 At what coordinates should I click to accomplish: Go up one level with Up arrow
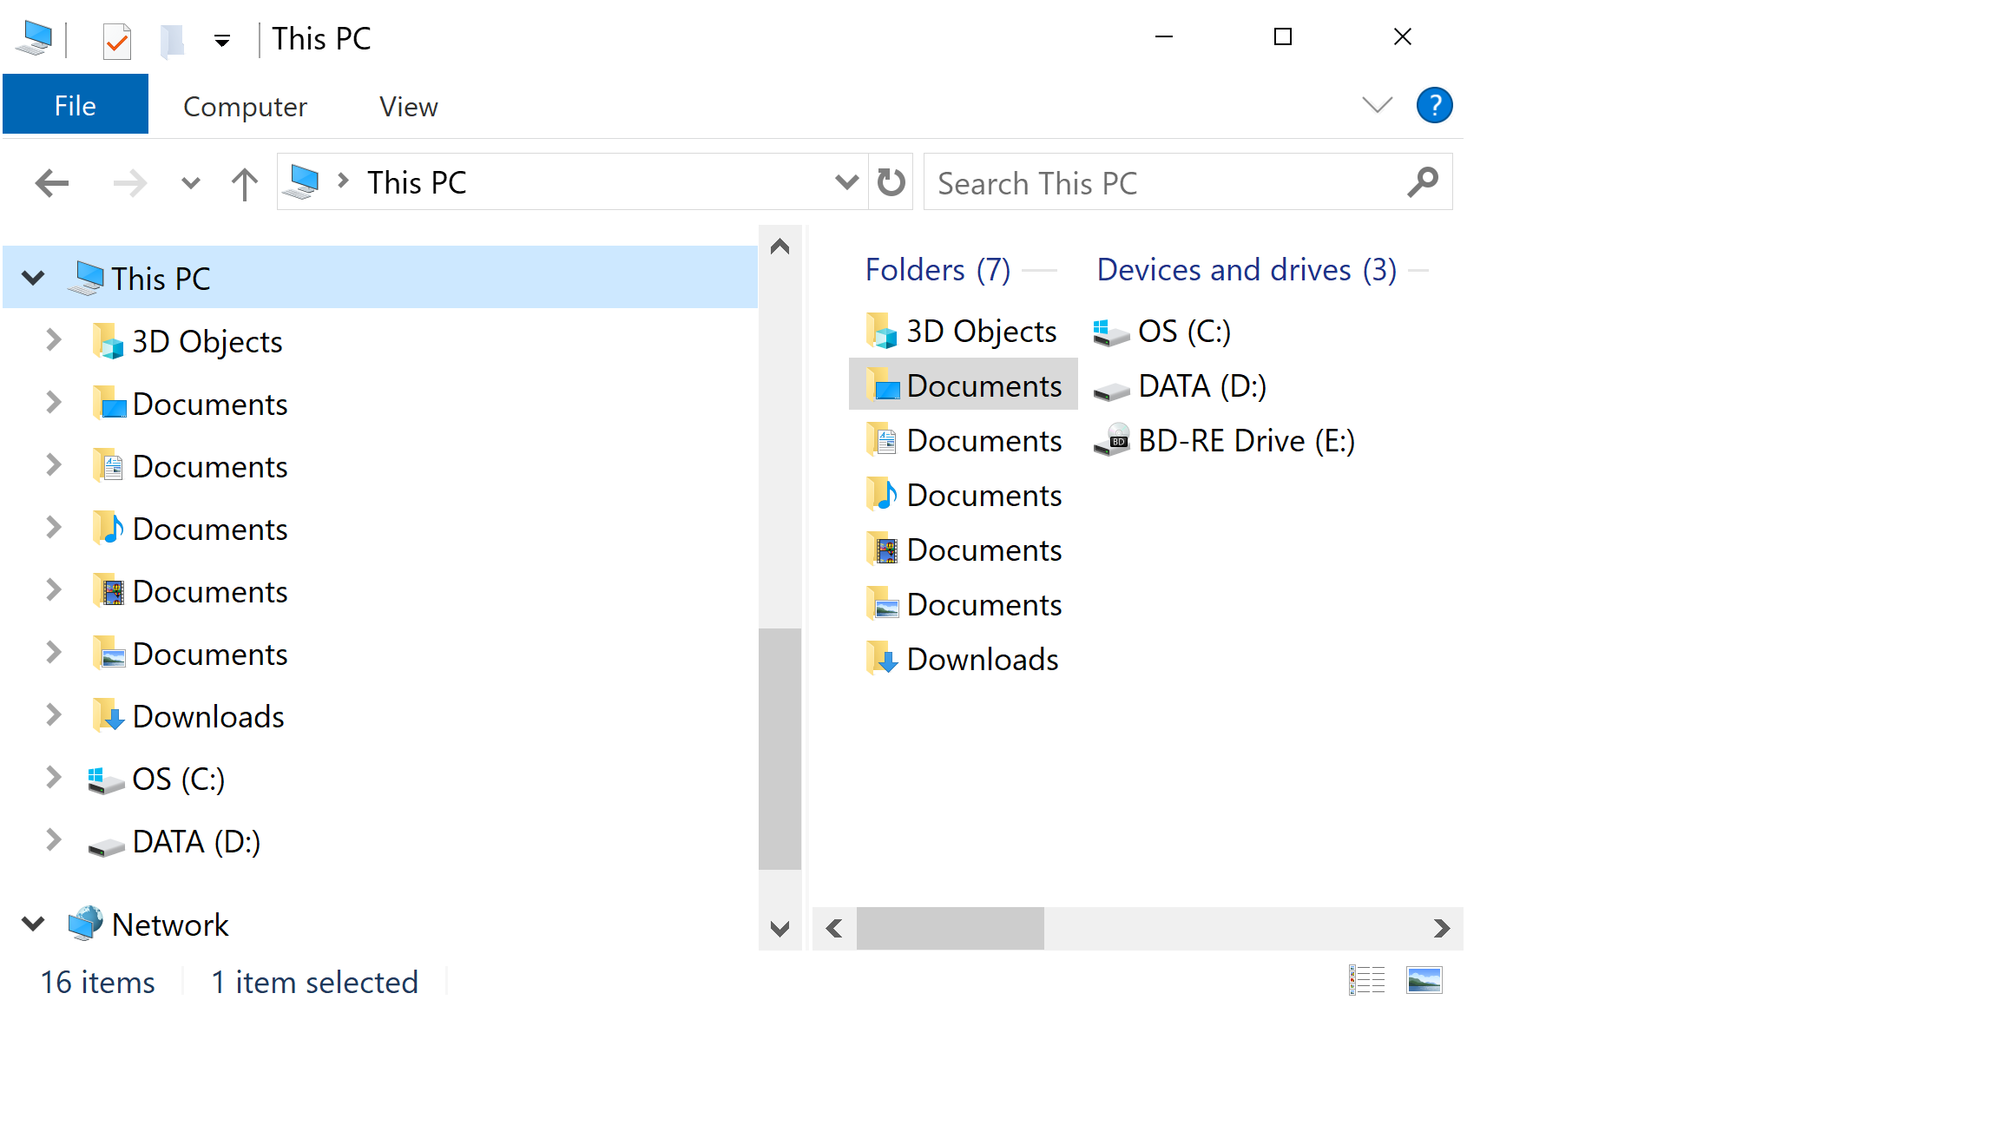244,183
